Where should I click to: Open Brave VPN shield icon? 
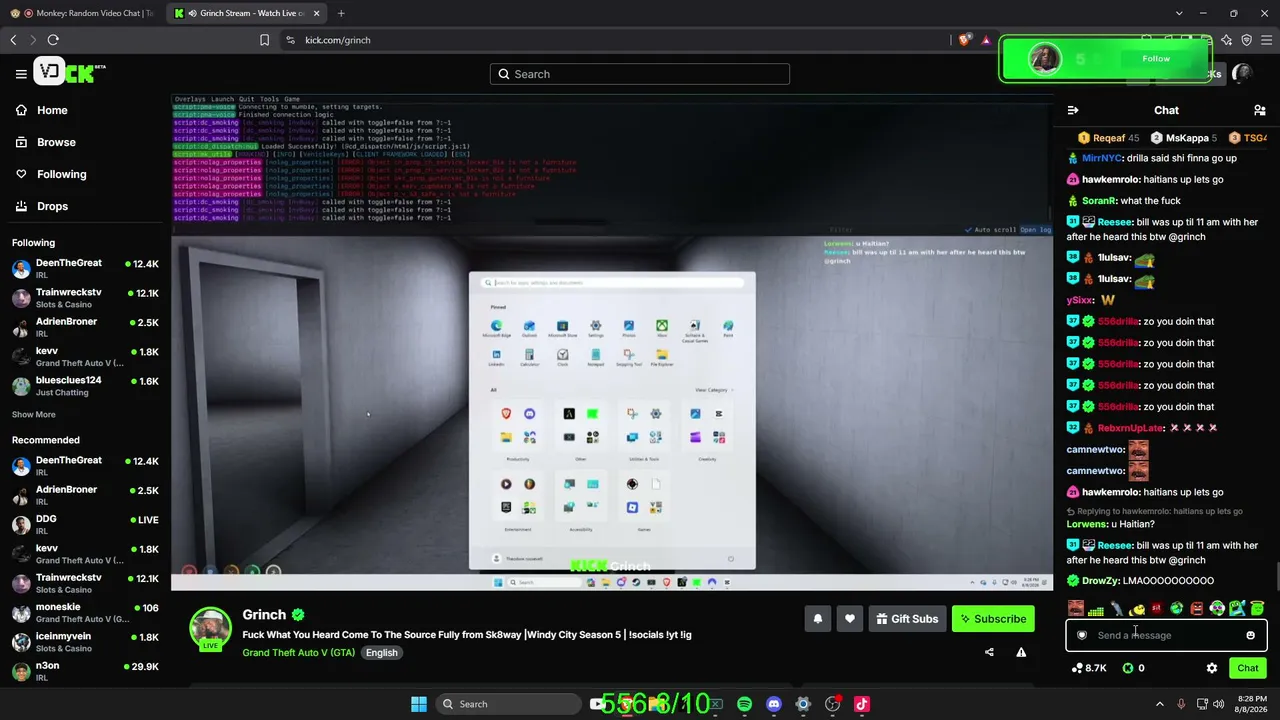(1246, 40)
